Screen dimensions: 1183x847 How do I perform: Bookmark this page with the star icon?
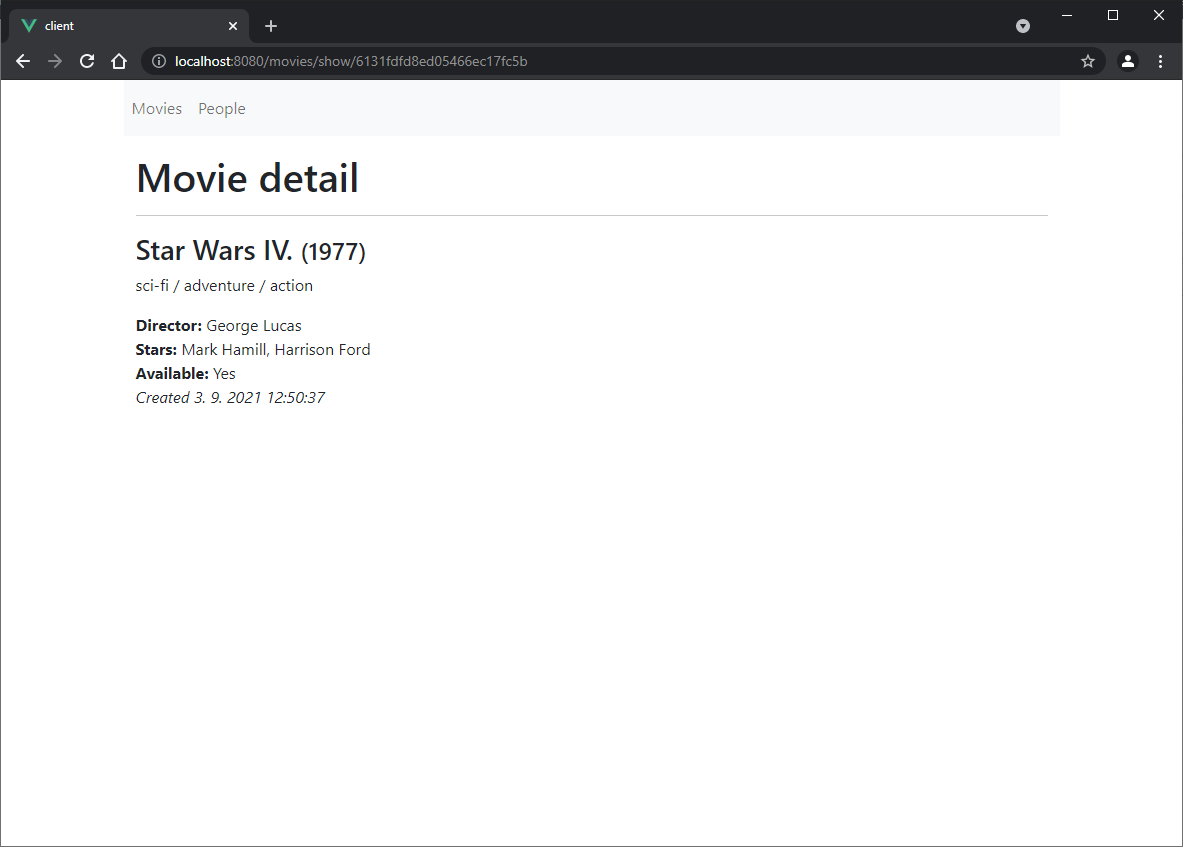tap(1088, 61)
